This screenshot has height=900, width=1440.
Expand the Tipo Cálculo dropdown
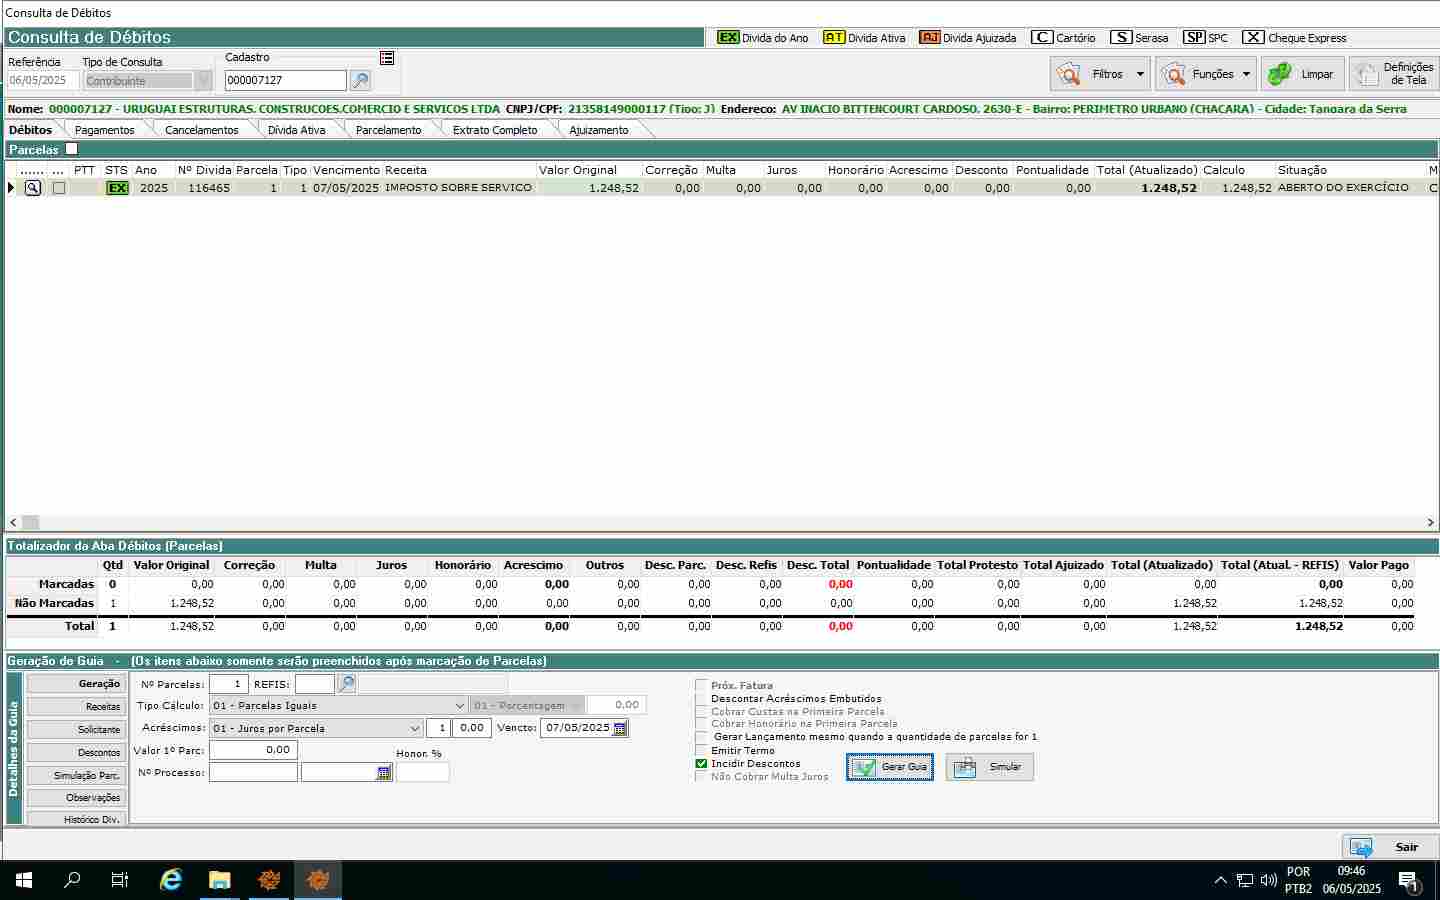[x=459, y=705]
